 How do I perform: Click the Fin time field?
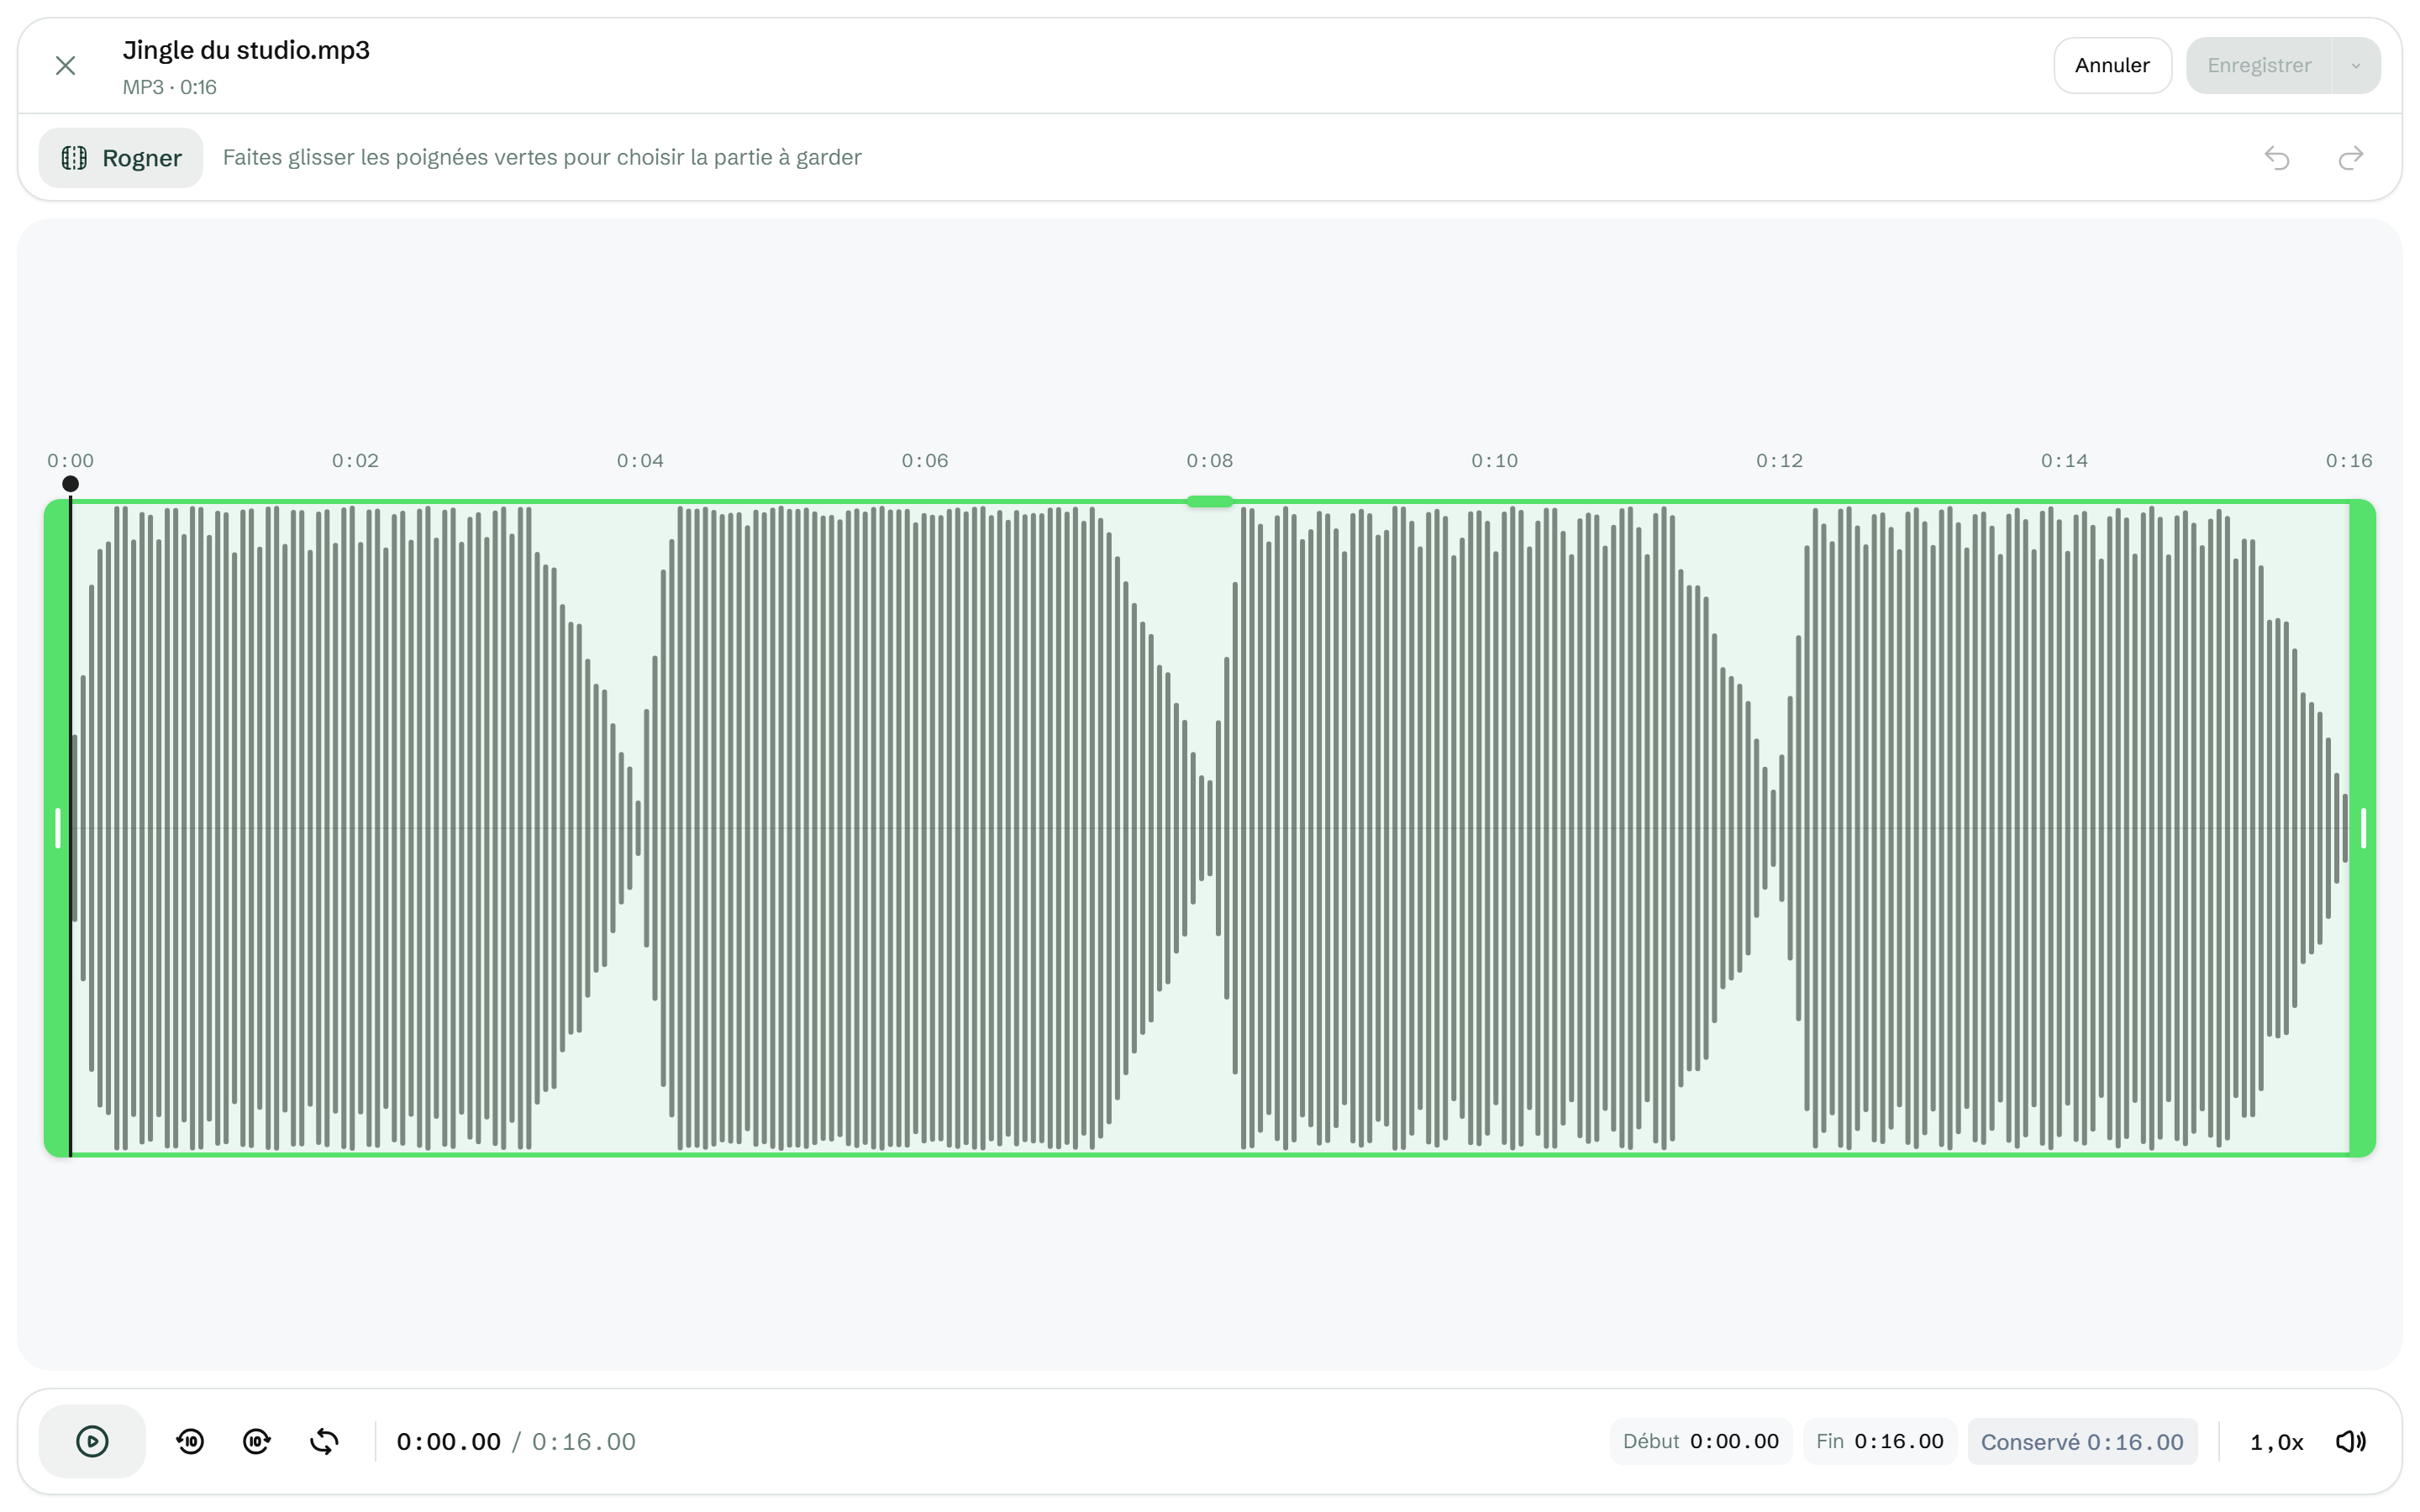click(x=1880, y=1441)
